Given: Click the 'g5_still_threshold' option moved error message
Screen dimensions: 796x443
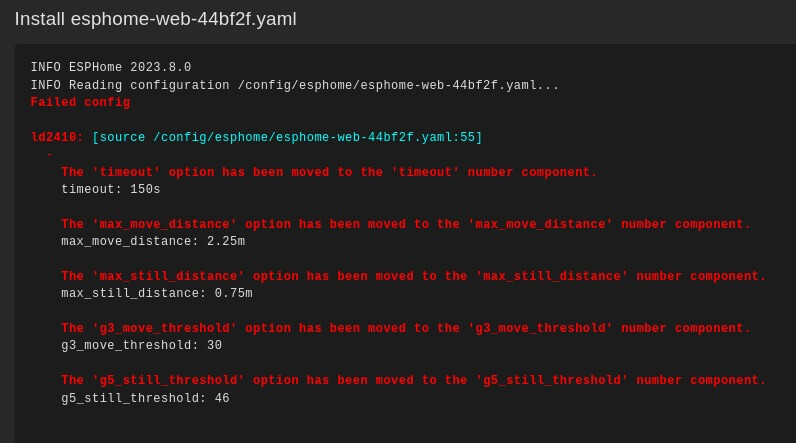Looking at the screenshot, I should point(413,381).
